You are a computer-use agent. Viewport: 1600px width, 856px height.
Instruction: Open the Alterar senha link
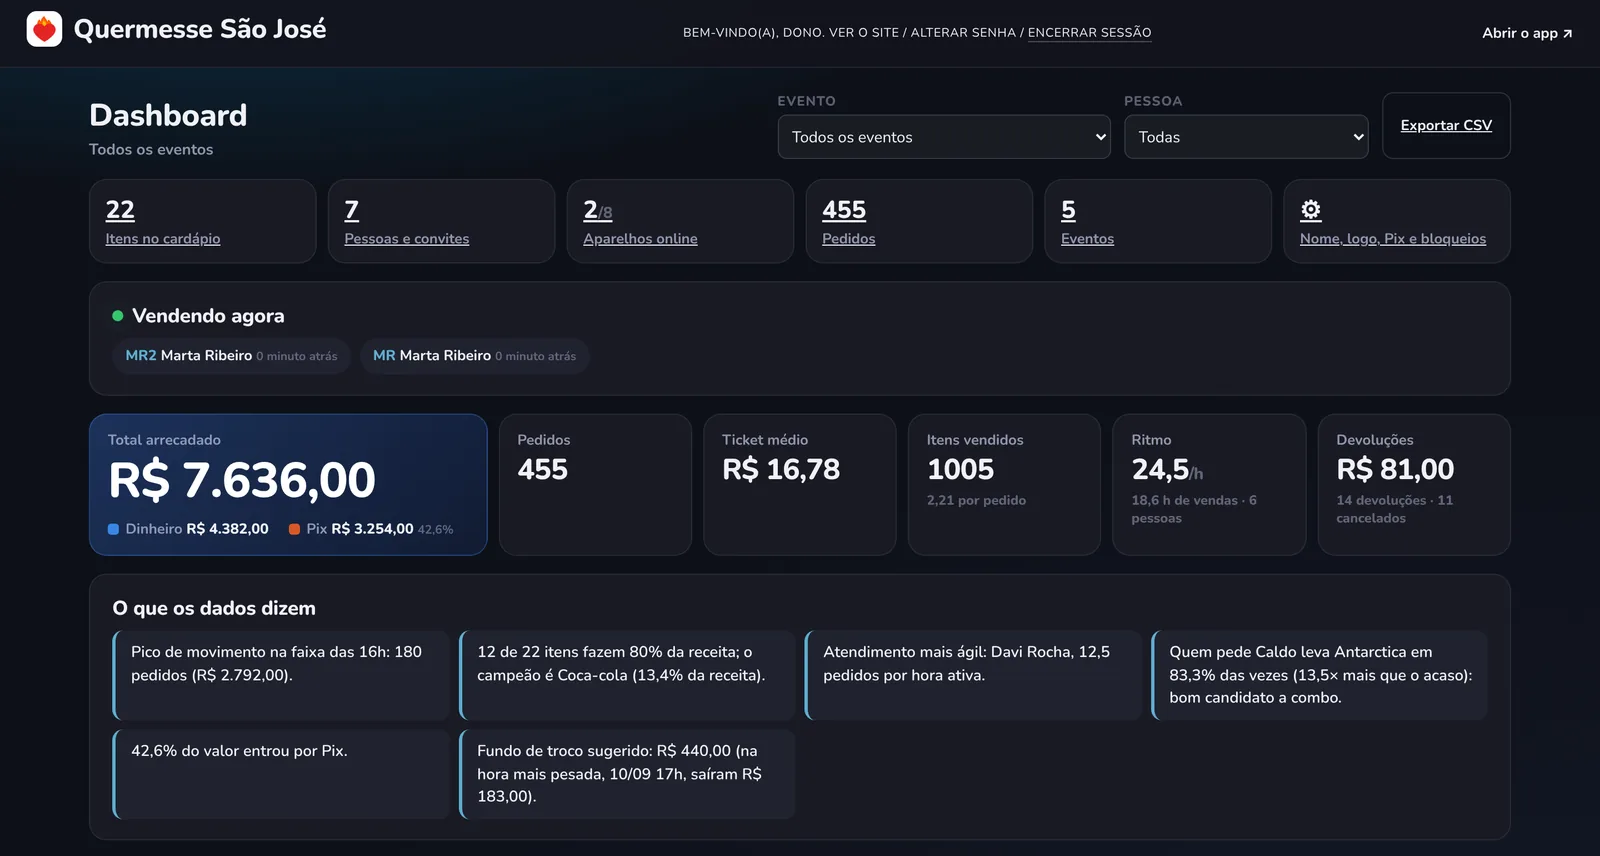[963, 33]
